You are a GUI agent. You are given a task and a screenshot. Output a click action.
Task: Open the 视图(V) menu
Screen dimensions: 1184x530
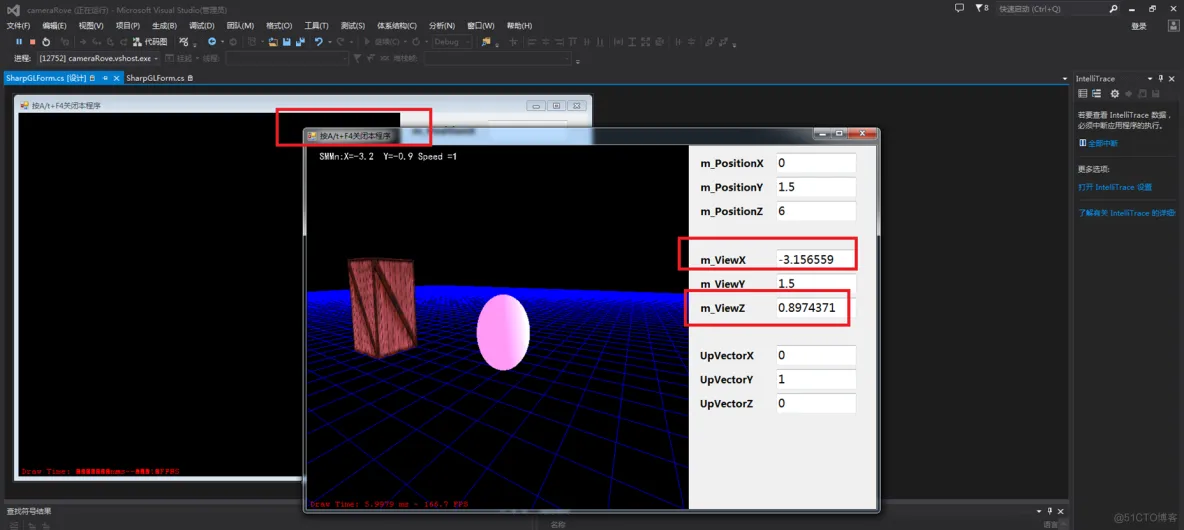click(x=91, y=26)
